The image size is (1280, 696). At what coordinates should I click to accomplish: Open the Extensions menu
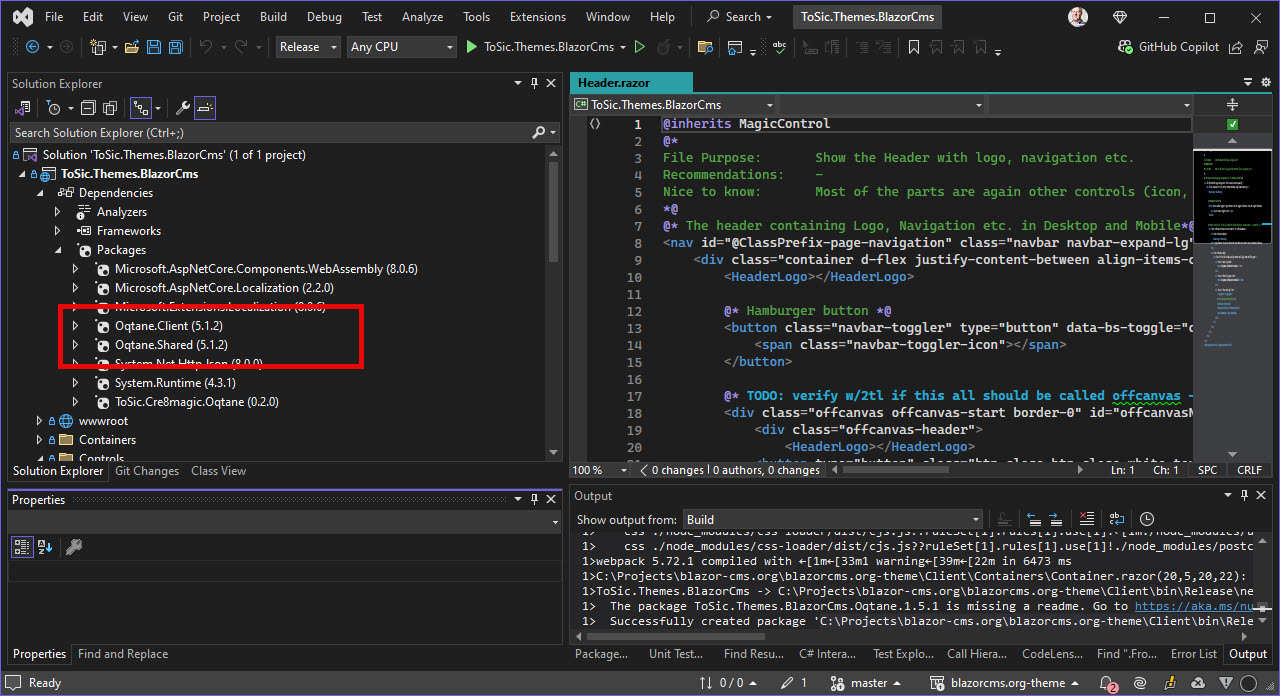(x=537, y=16)
